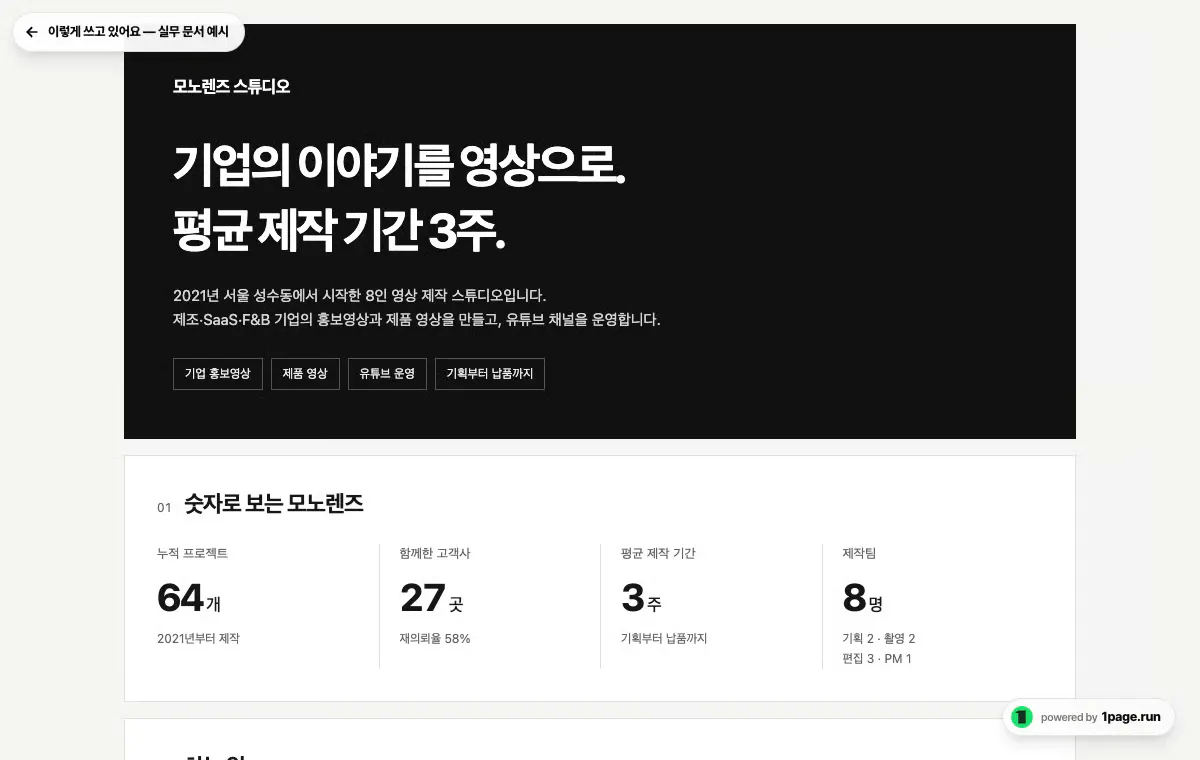This screenshot has width=1200, height=760.
Task: Click the '27곳' statistic
Action: coord(431,598)
